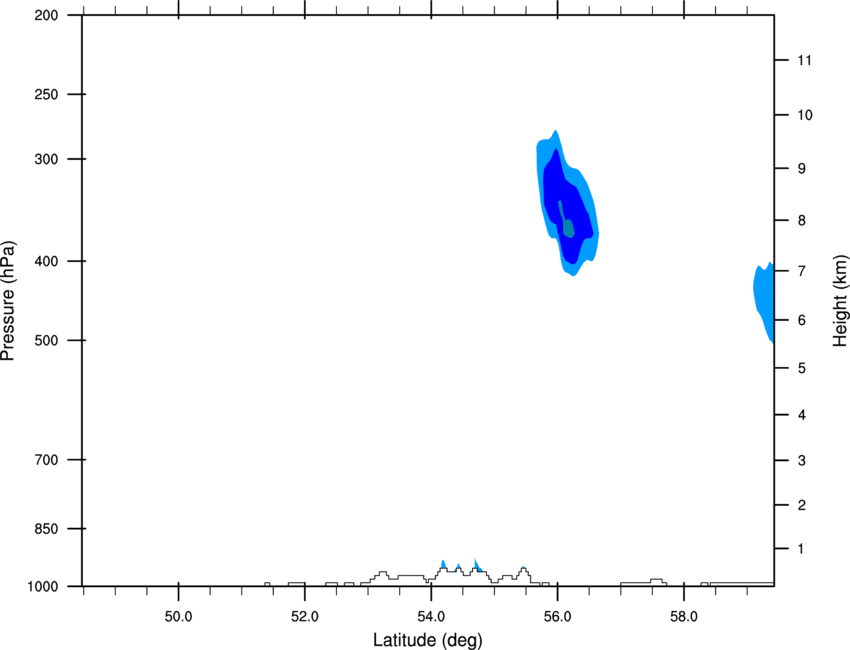Click the 200 pressure tick label

tap(46, 15)
